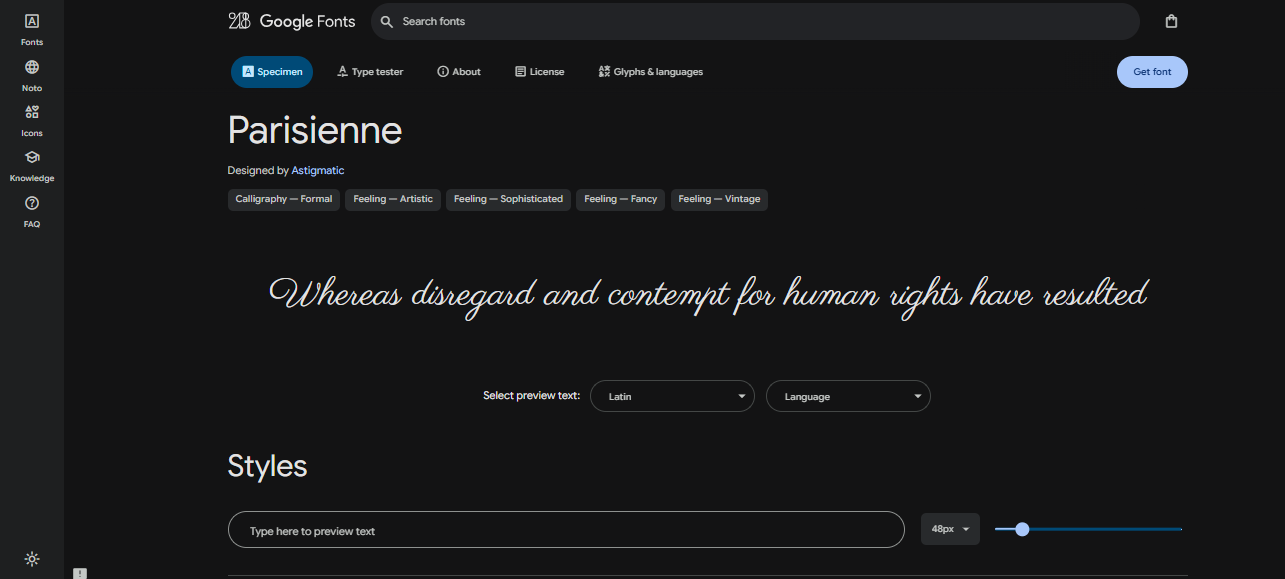Toggle light/dark theme sun icon

[32, 559]
